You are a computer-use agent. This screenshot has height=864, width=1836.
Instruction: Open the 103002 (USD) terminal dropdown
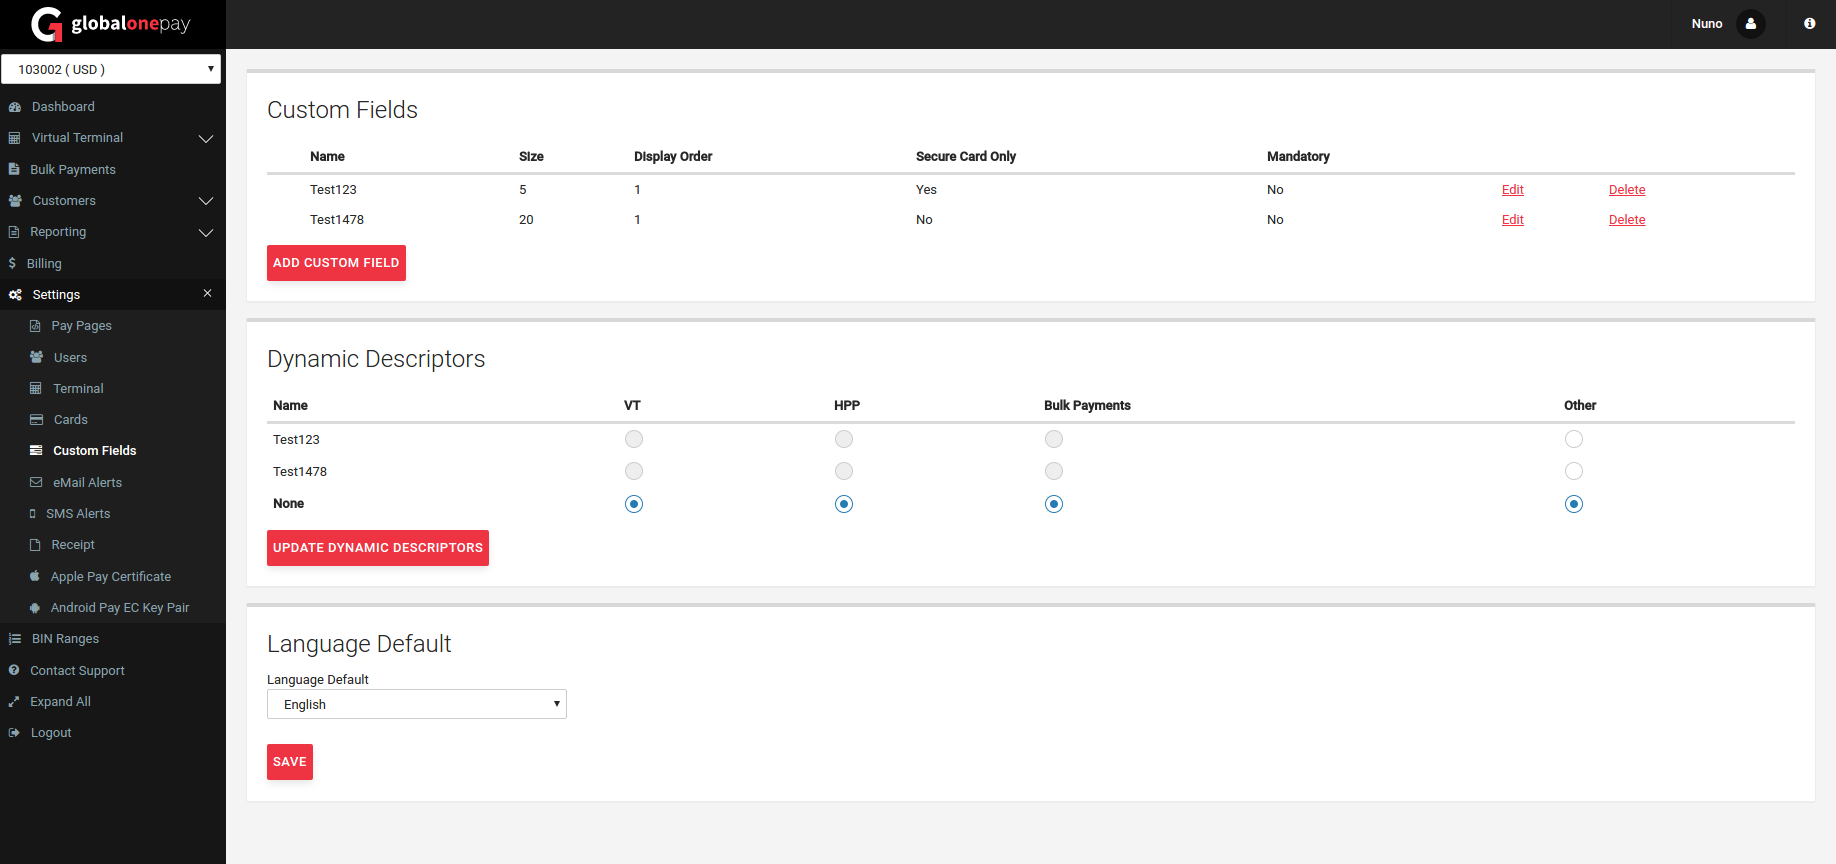(x=111, y=69)
